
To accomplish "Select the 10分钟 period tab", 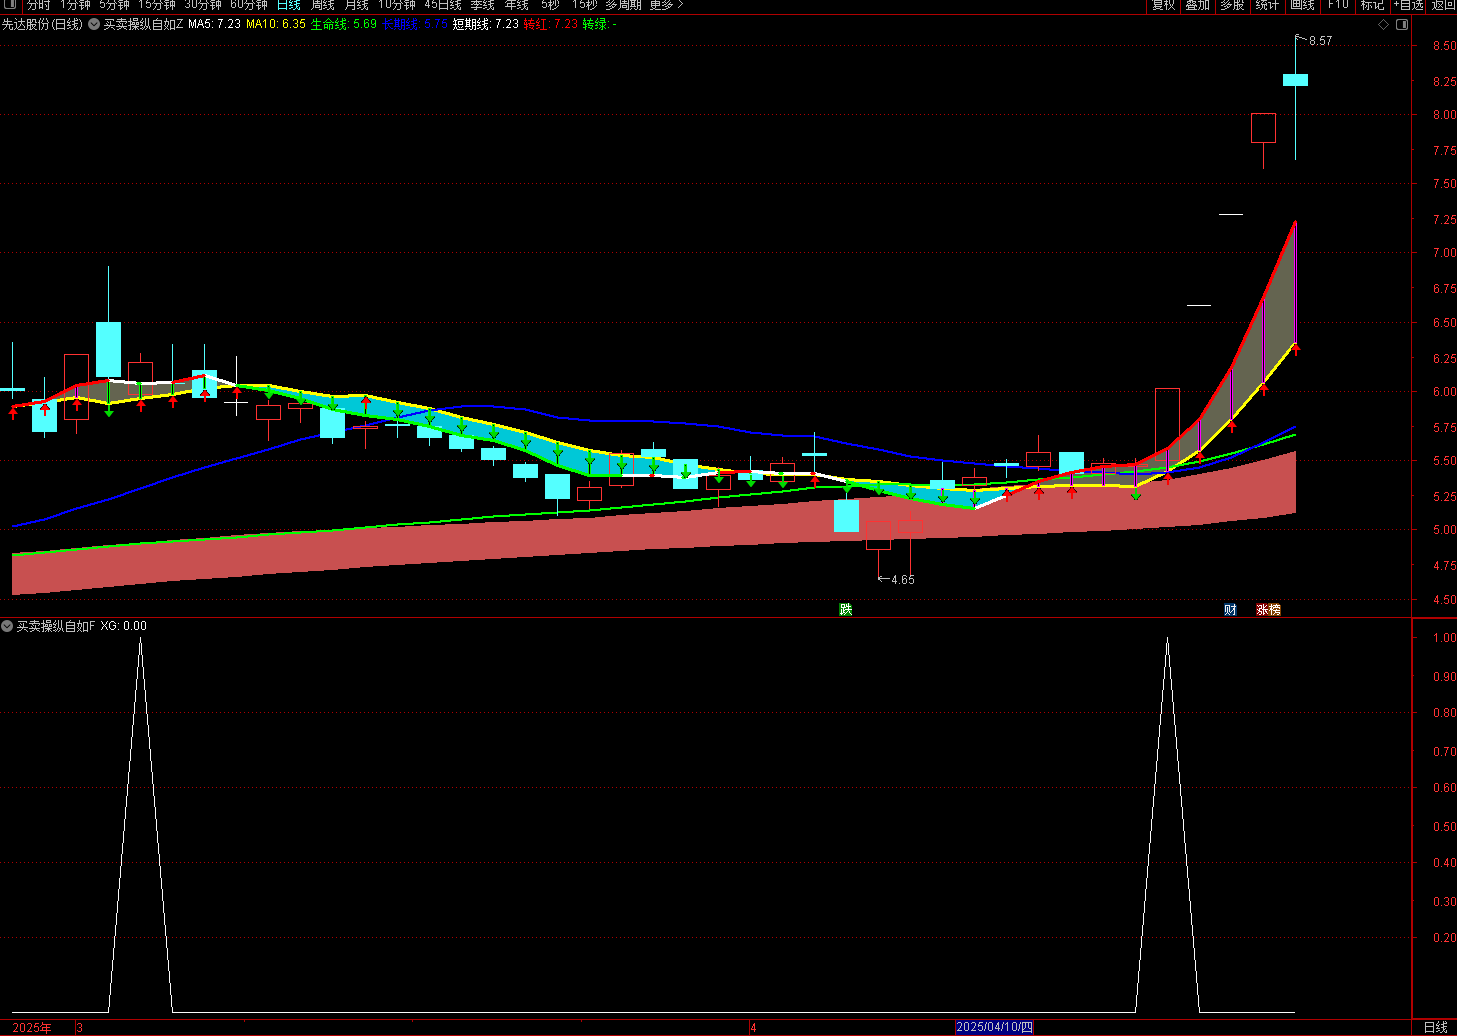I will pyautogui.click(x=397, y=5).
